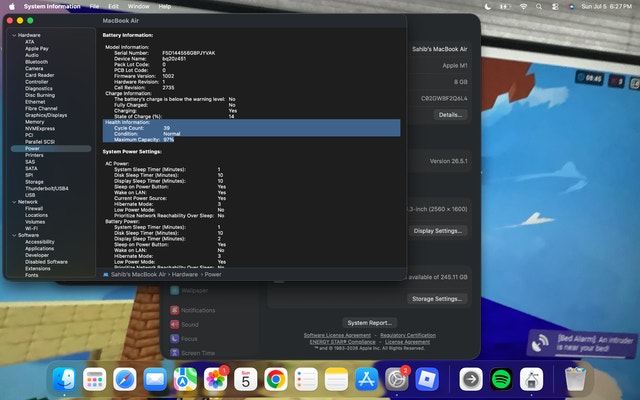Click the Storage Settings button
The height and width of the screenshot is (400, 640).
coord(437,299)
